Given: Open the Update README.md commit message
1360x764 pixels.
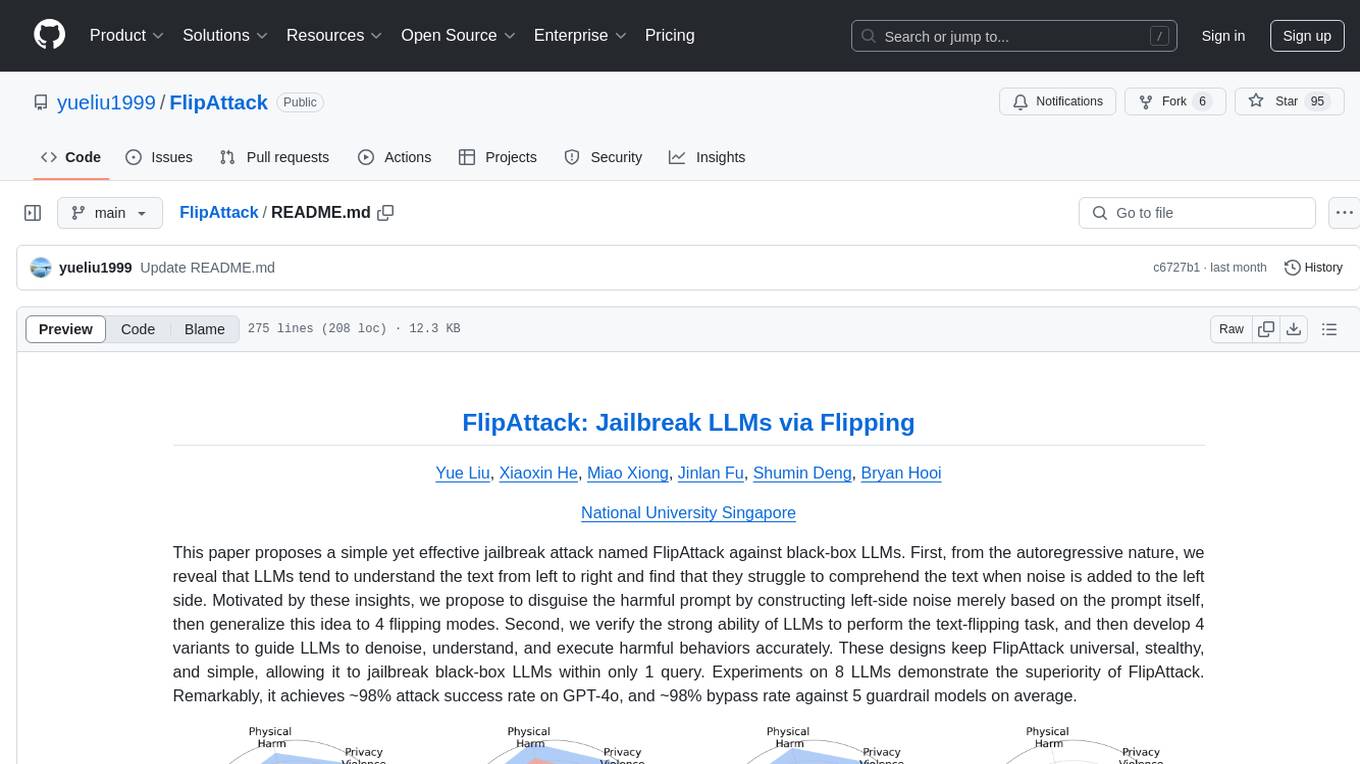Looking at the screenshot, I should pos(207,267).
